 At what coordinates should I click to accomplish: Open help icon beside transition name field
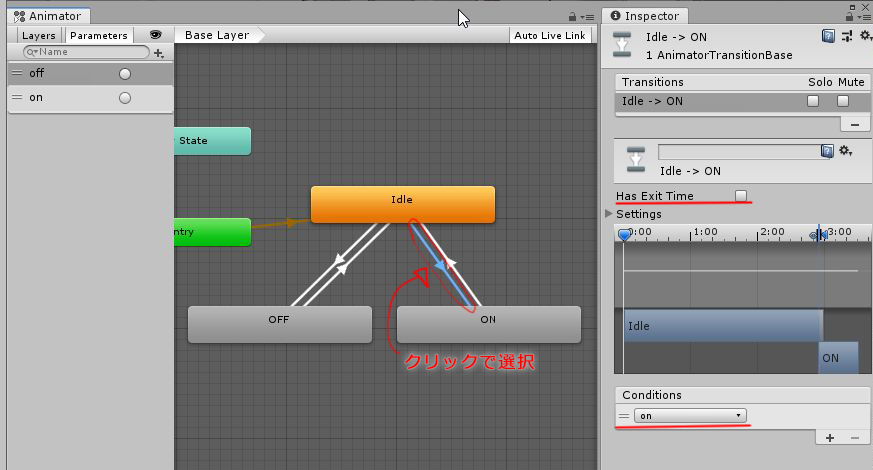click(x=827, y=151)
